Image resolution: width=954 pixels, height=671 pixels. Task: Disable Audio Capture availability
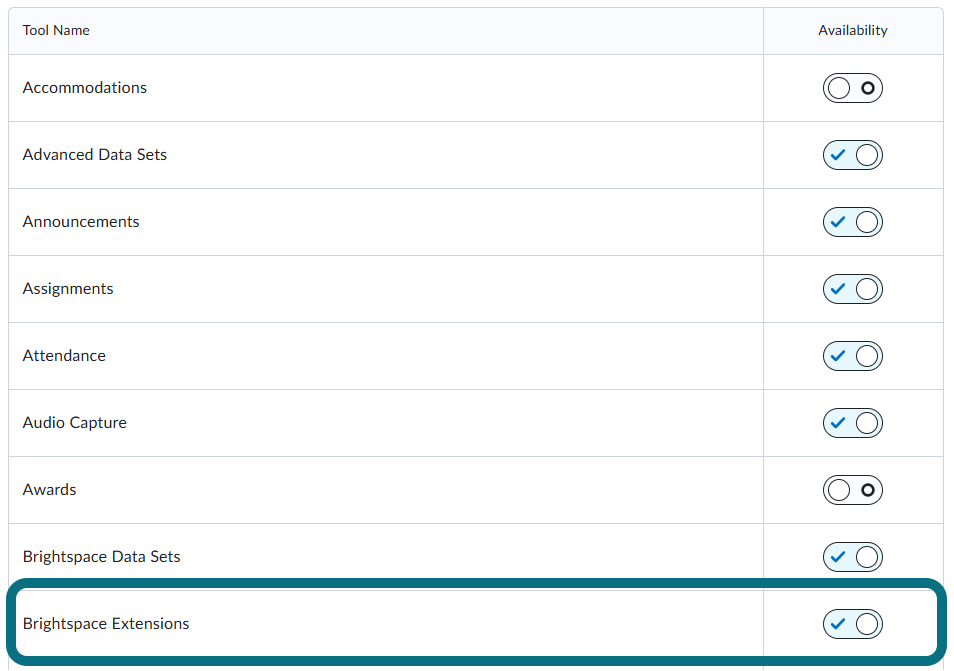[x=852, y=423]
